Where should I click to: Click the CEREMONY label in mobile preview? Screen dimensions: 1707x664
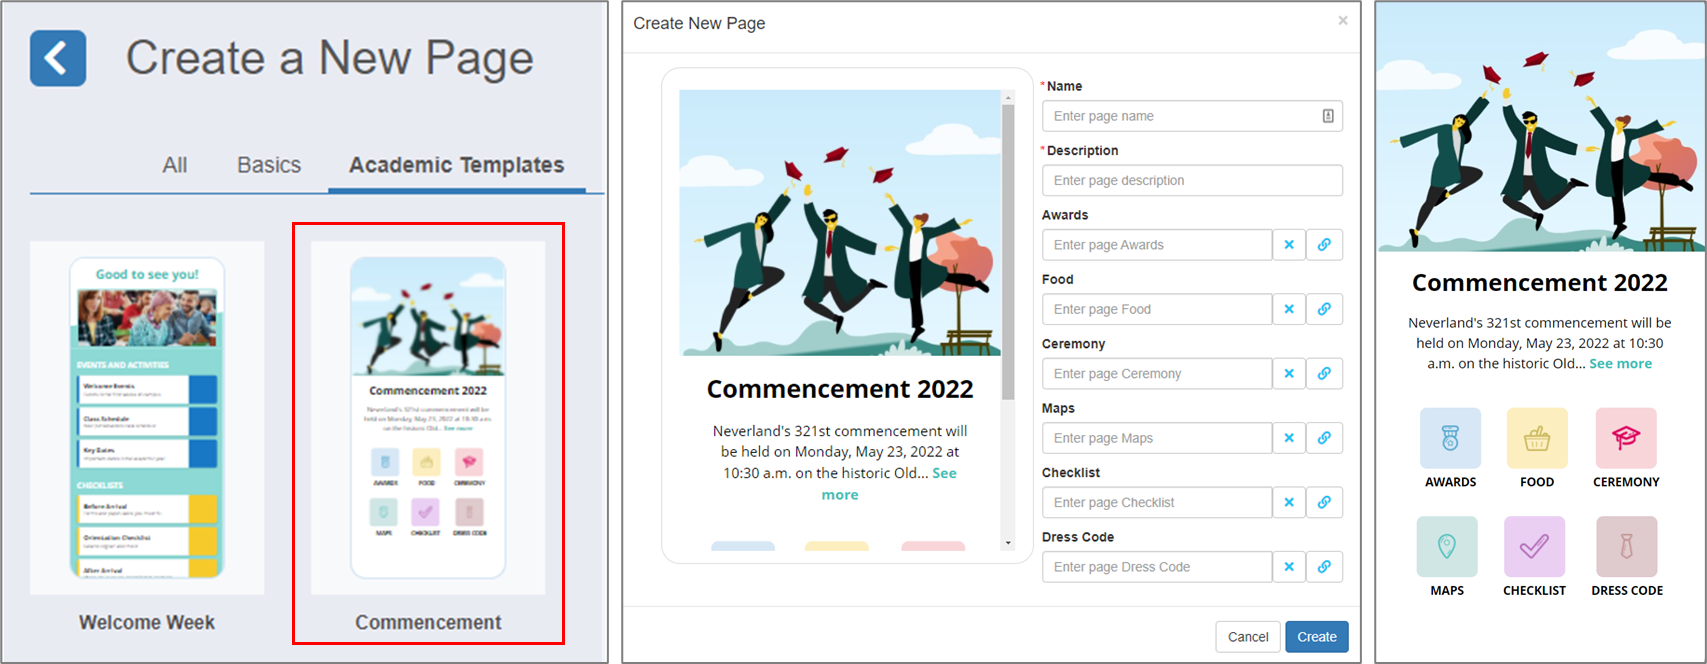point(1626,482)
